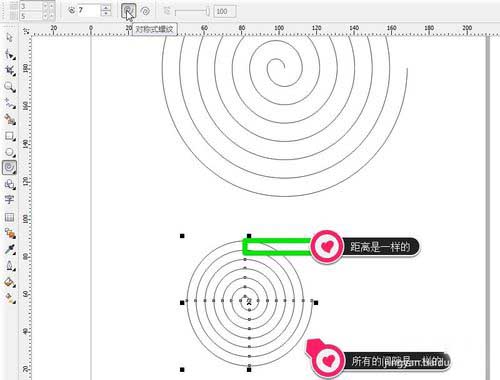Click left-middle selection handle of small spiral
500x380 pixels.
pyautogui.click(x=182, y=303)
